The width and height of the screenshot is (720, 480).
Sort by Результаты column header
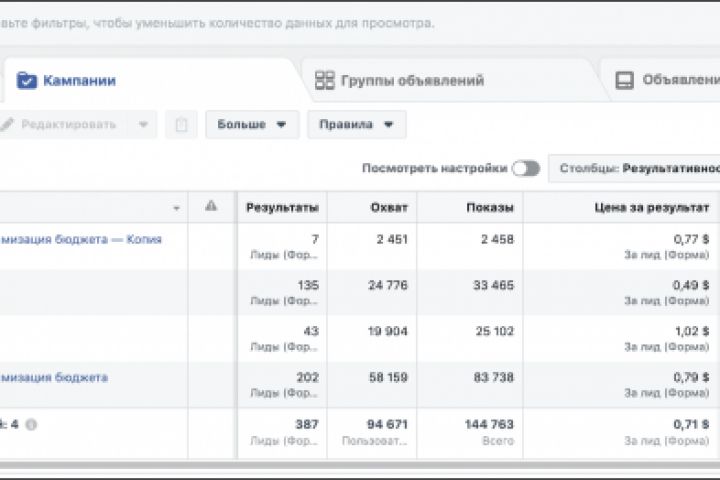pos(282,207)
